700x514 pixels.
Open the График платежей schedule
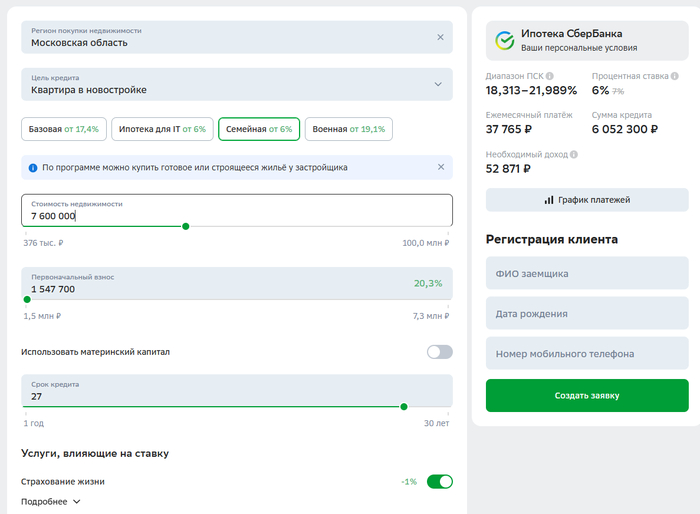click(x=587, y=200)
